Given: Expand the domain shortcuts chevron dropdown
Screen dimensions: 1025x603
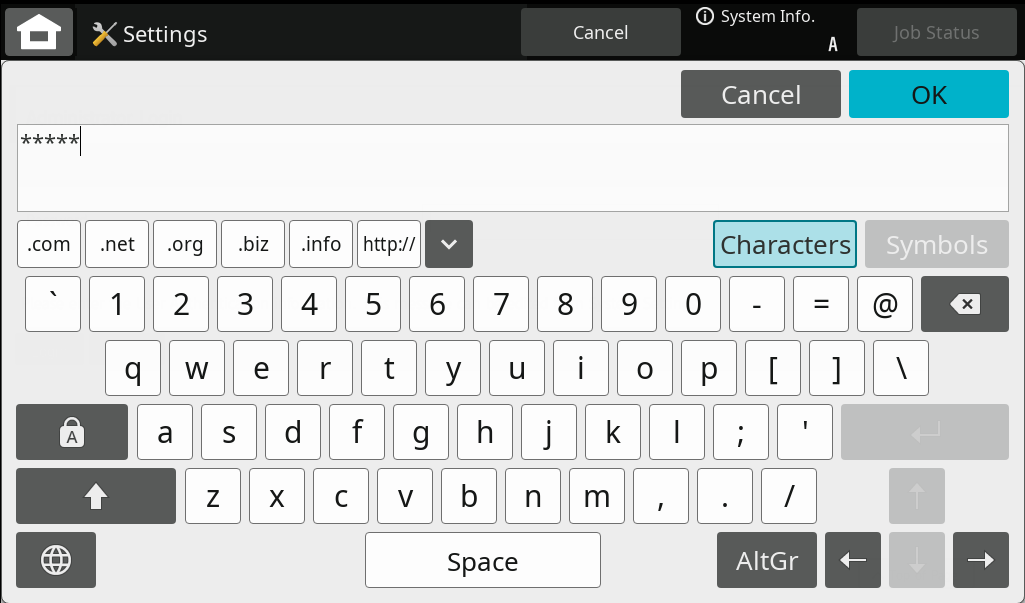Looking at the screenshot, I should tap(449, 244).
